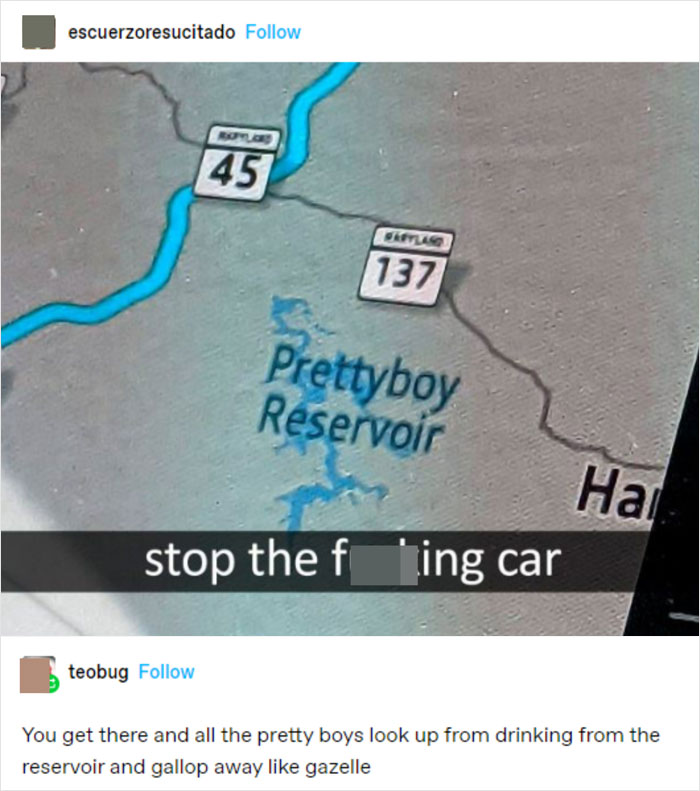Open the posted map photo
The width and height of the screenshot is (700, 791).
click(350, 349)
